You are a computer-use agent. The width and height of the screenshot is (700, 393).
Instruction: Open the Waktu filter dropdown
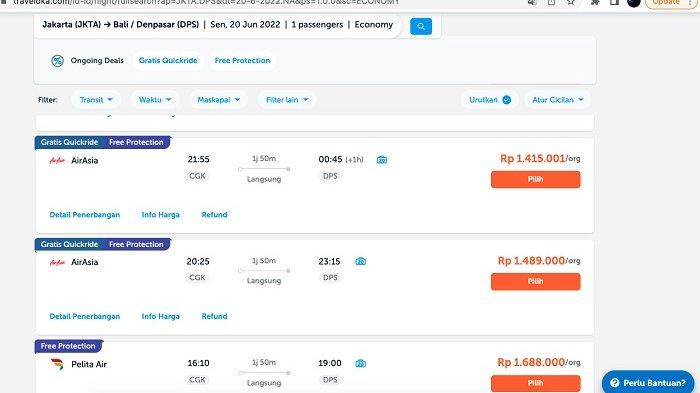155,100
